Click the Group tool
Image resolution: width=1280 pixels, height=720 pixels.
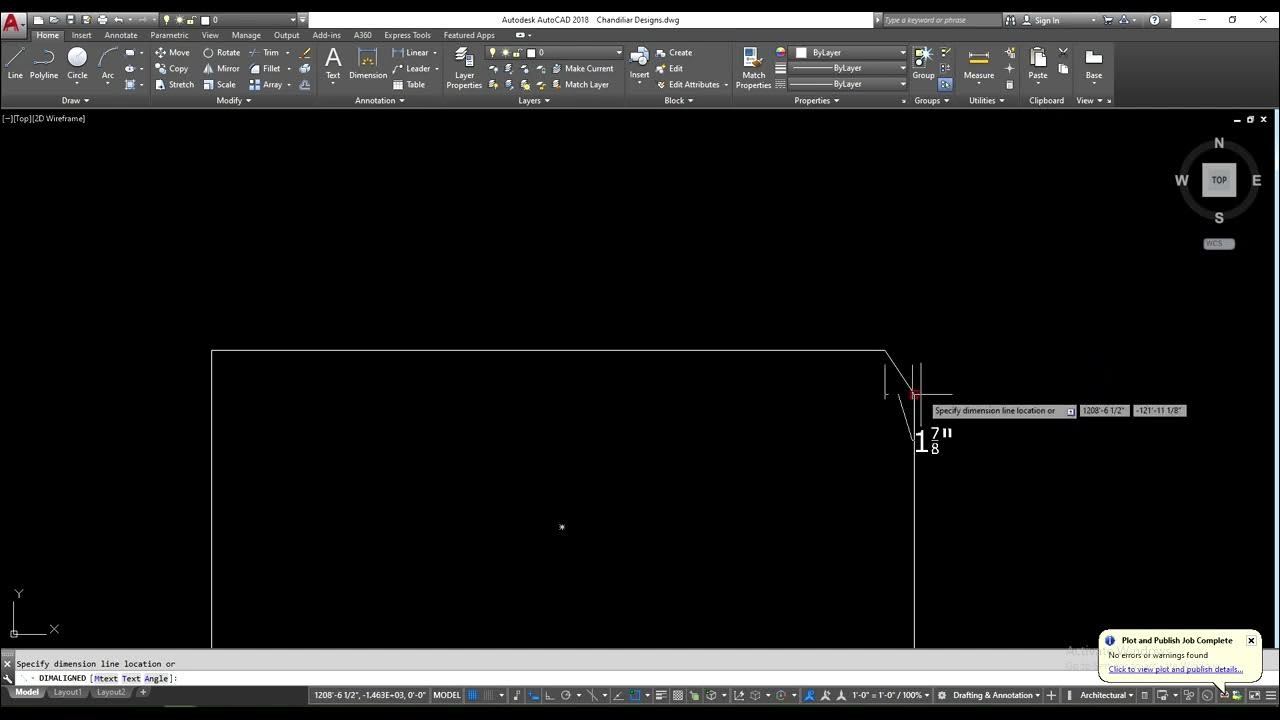tap(923, 63)
